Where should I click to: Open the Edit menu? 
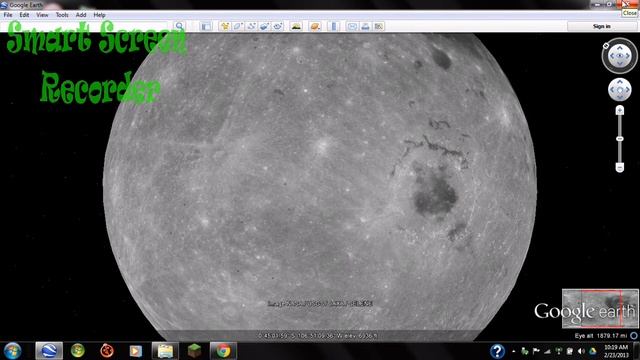pos(24,15)
